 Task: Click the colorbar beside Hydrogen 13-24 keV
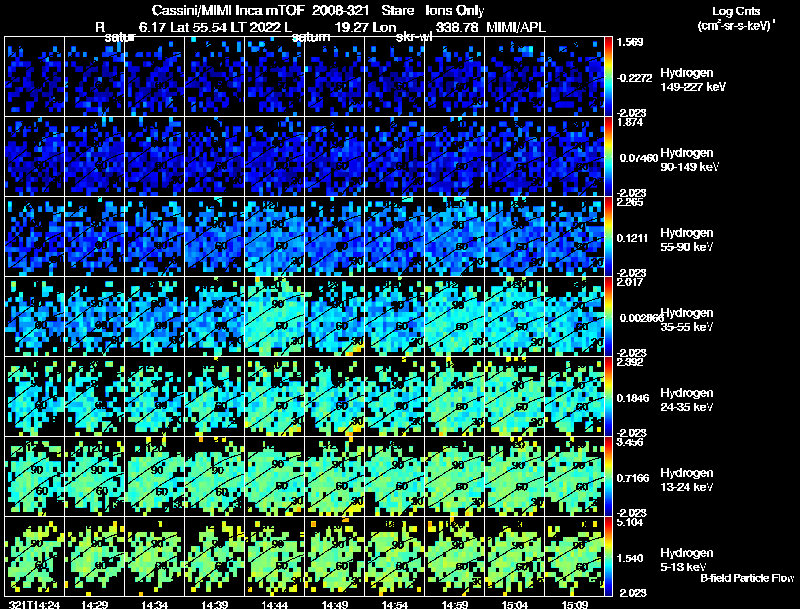[x=608, y=477]
